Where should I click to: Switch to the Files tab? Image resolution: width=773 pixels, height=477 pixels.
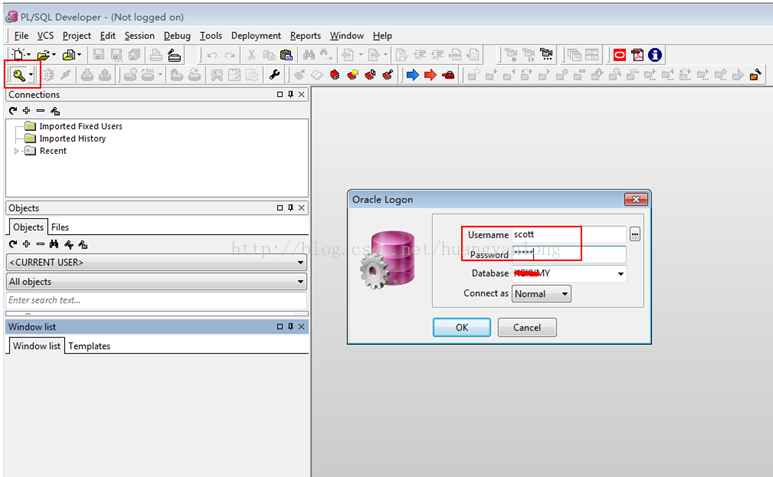[x=60, y=227]
